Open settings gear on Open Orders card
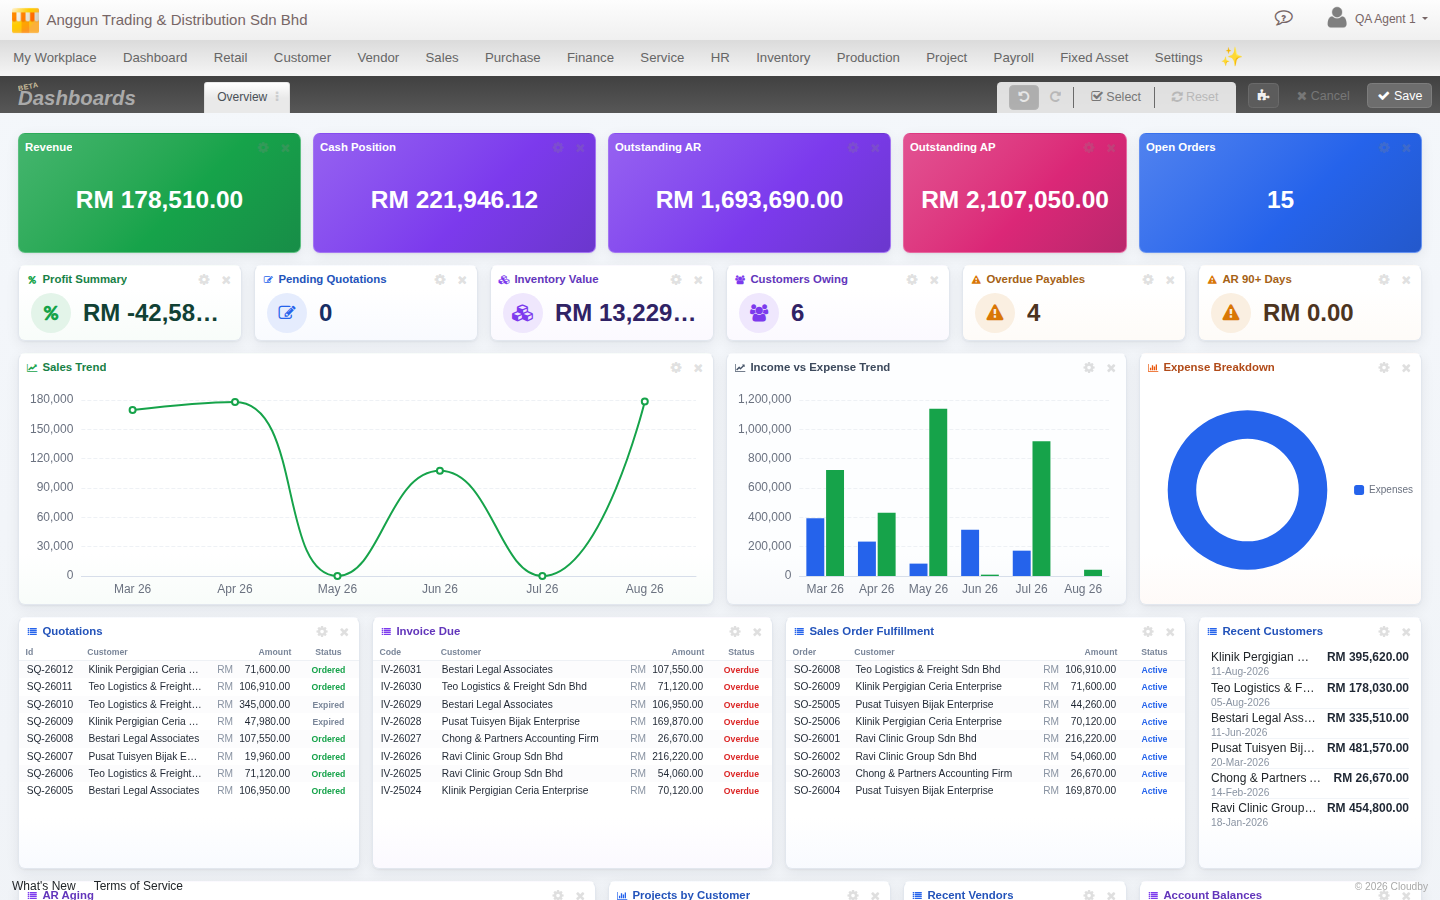Viewport: 1440px width, 900px height. point(1384,148)
